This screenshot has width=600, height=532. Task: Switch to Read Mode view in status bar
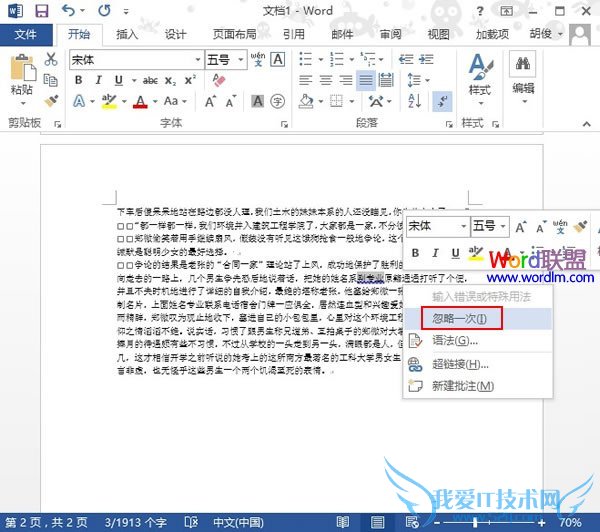point(342,522)
